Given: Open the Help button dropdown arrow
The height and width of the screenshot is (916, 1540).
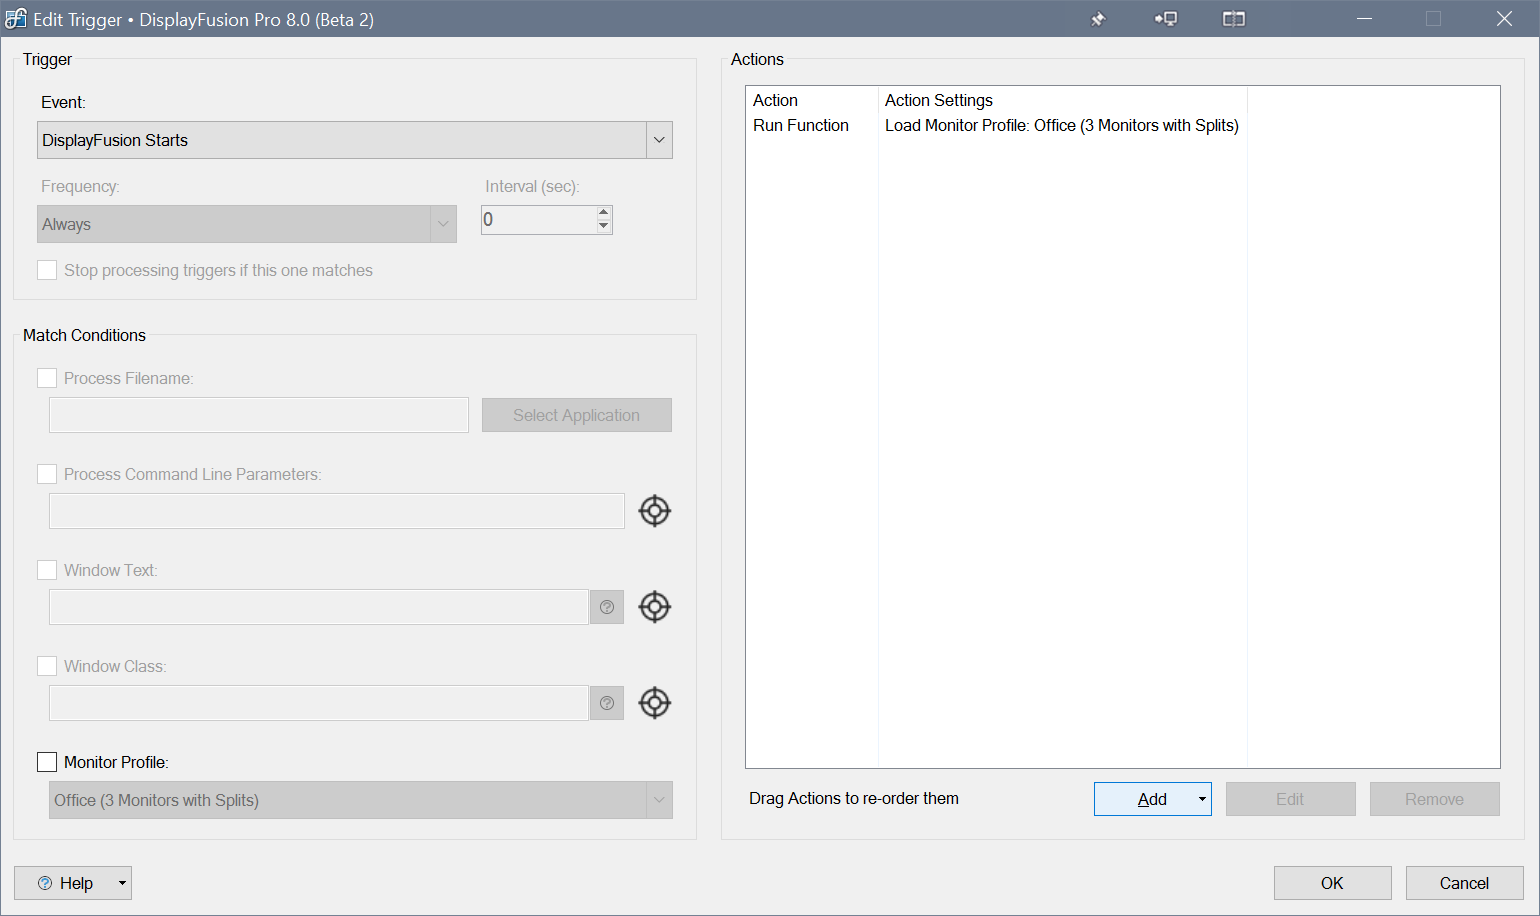Looking at the screenshot, I should (122, 883).
